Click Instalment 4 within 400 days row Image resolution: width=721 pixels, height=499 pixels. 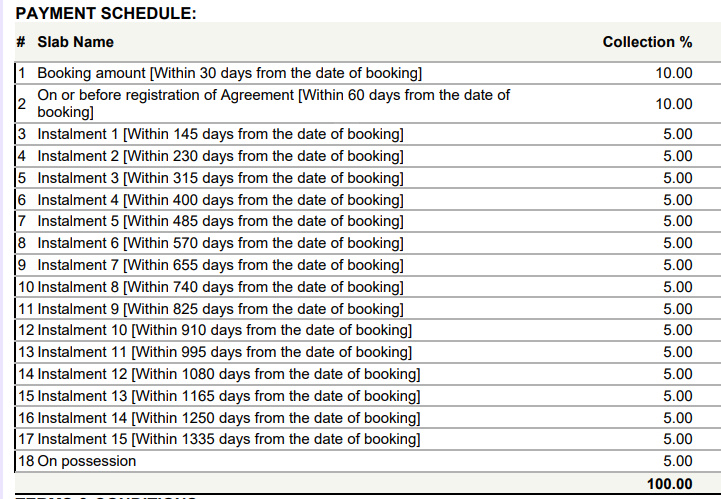(220, 200)
